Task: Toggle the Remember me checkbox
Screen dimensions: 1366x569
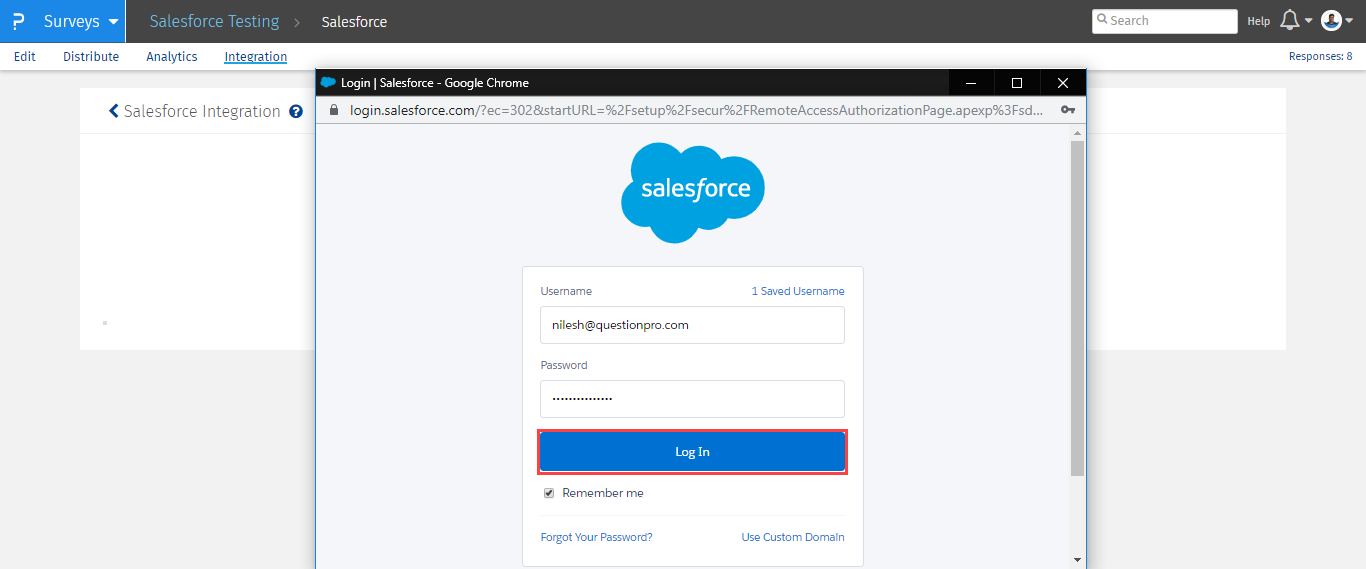Action: point(548,493)
